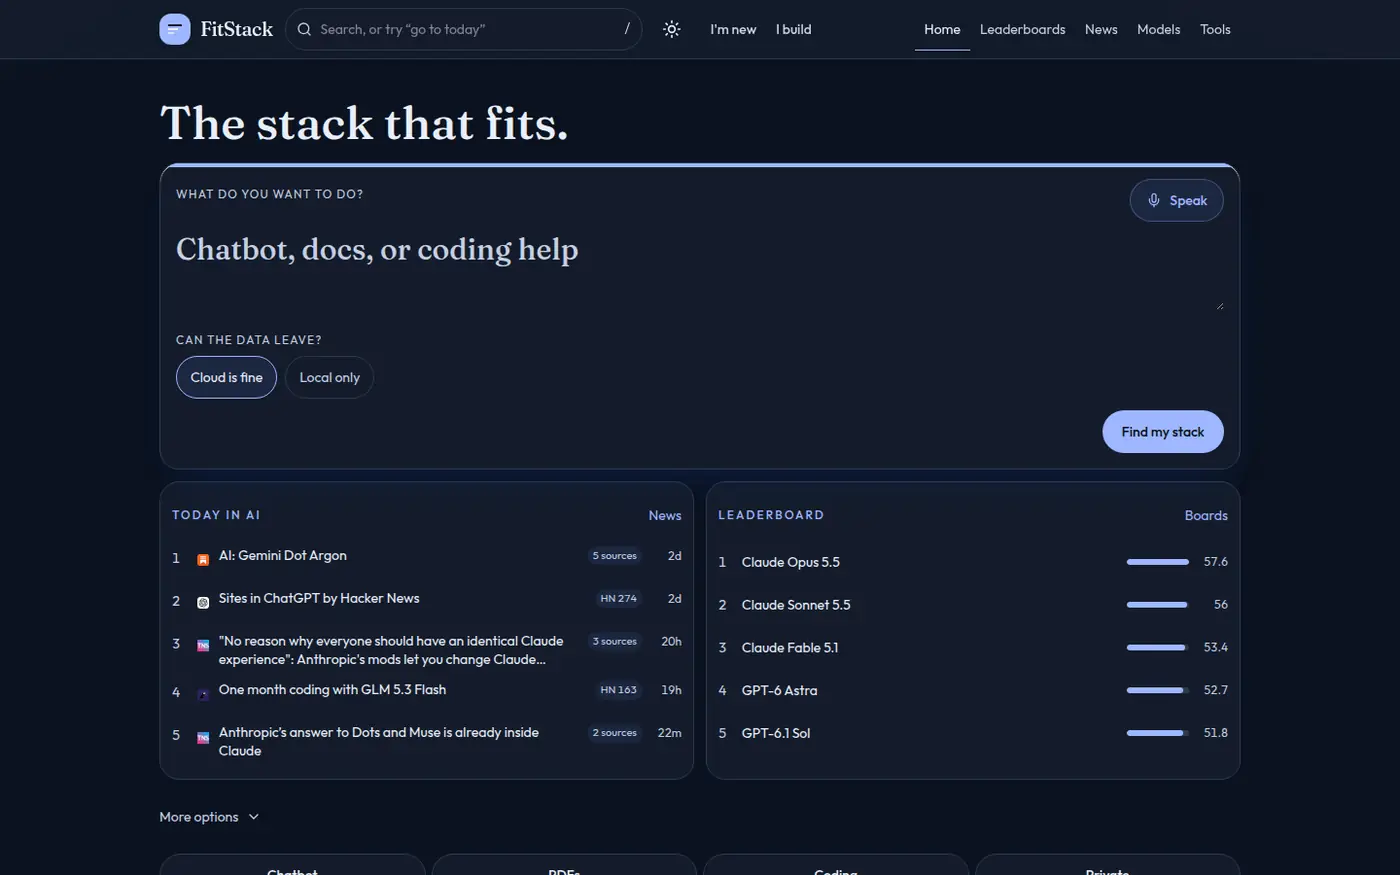Select the Local only option
Image resolution: width=1400 pixels, height=875 pixels.
[329, 377]
